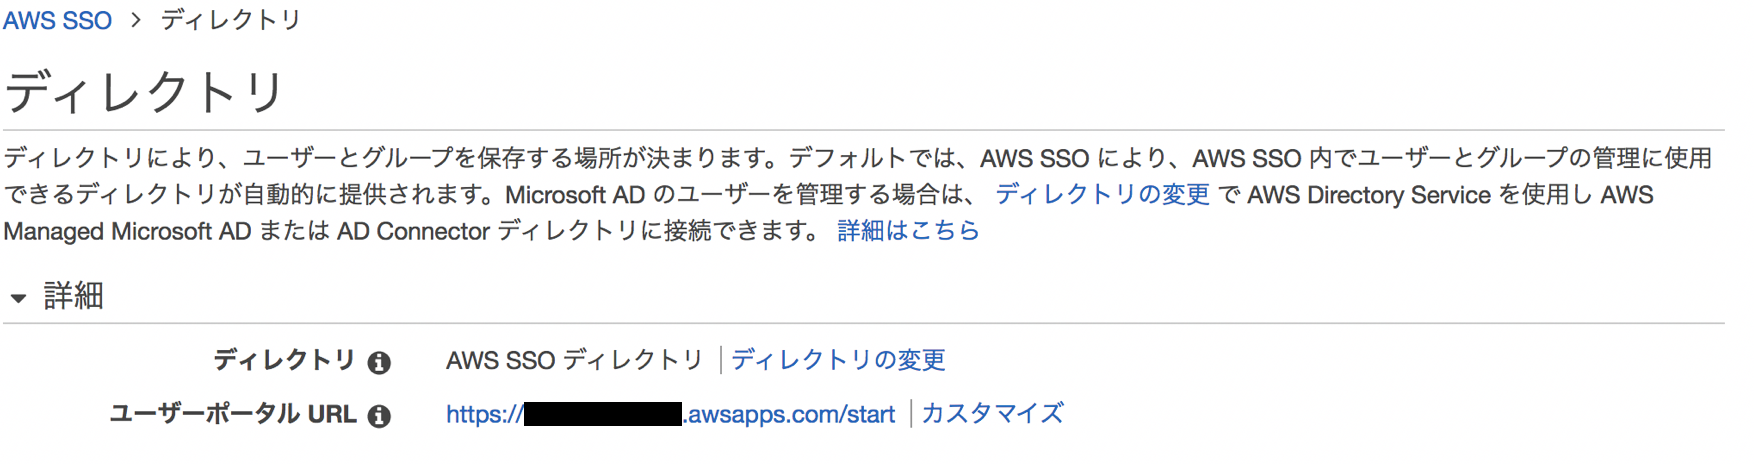Click the info icon beside ユーザーポータル URL

point(378,416)
